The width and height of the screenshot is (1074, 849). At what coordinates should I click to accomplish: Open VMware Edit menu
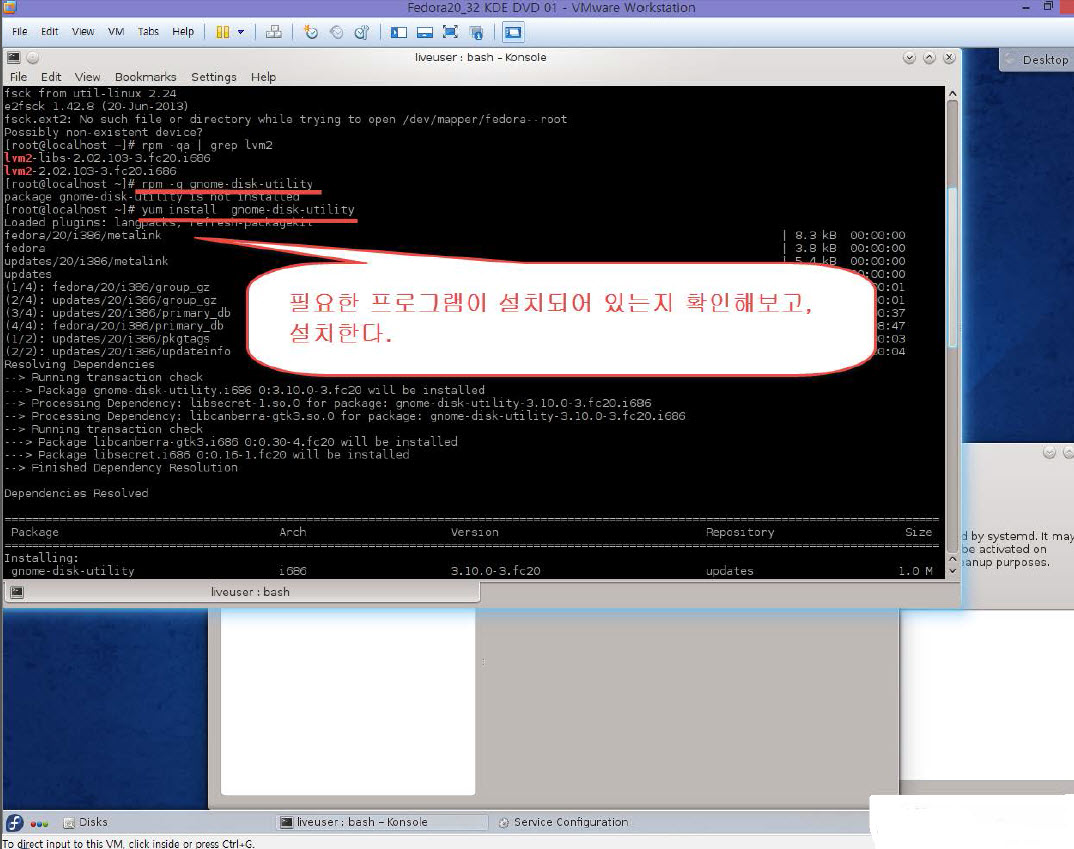[49, 31]
